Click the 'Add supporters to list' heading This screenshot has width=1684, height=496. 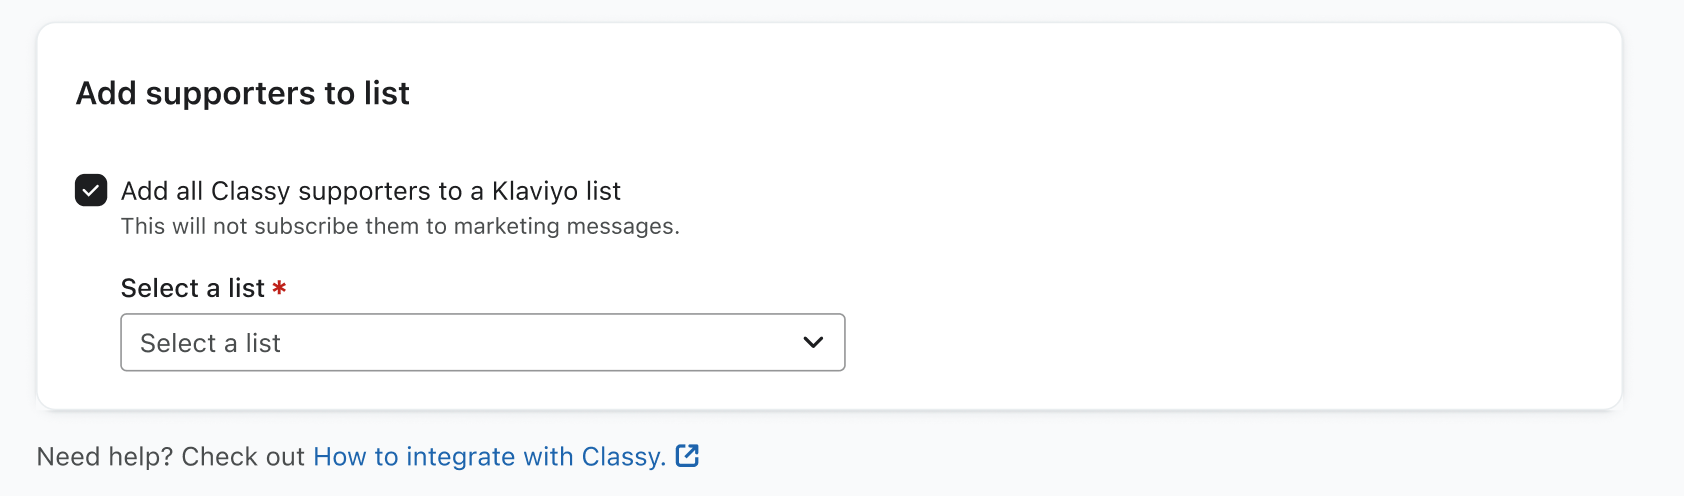243,93
